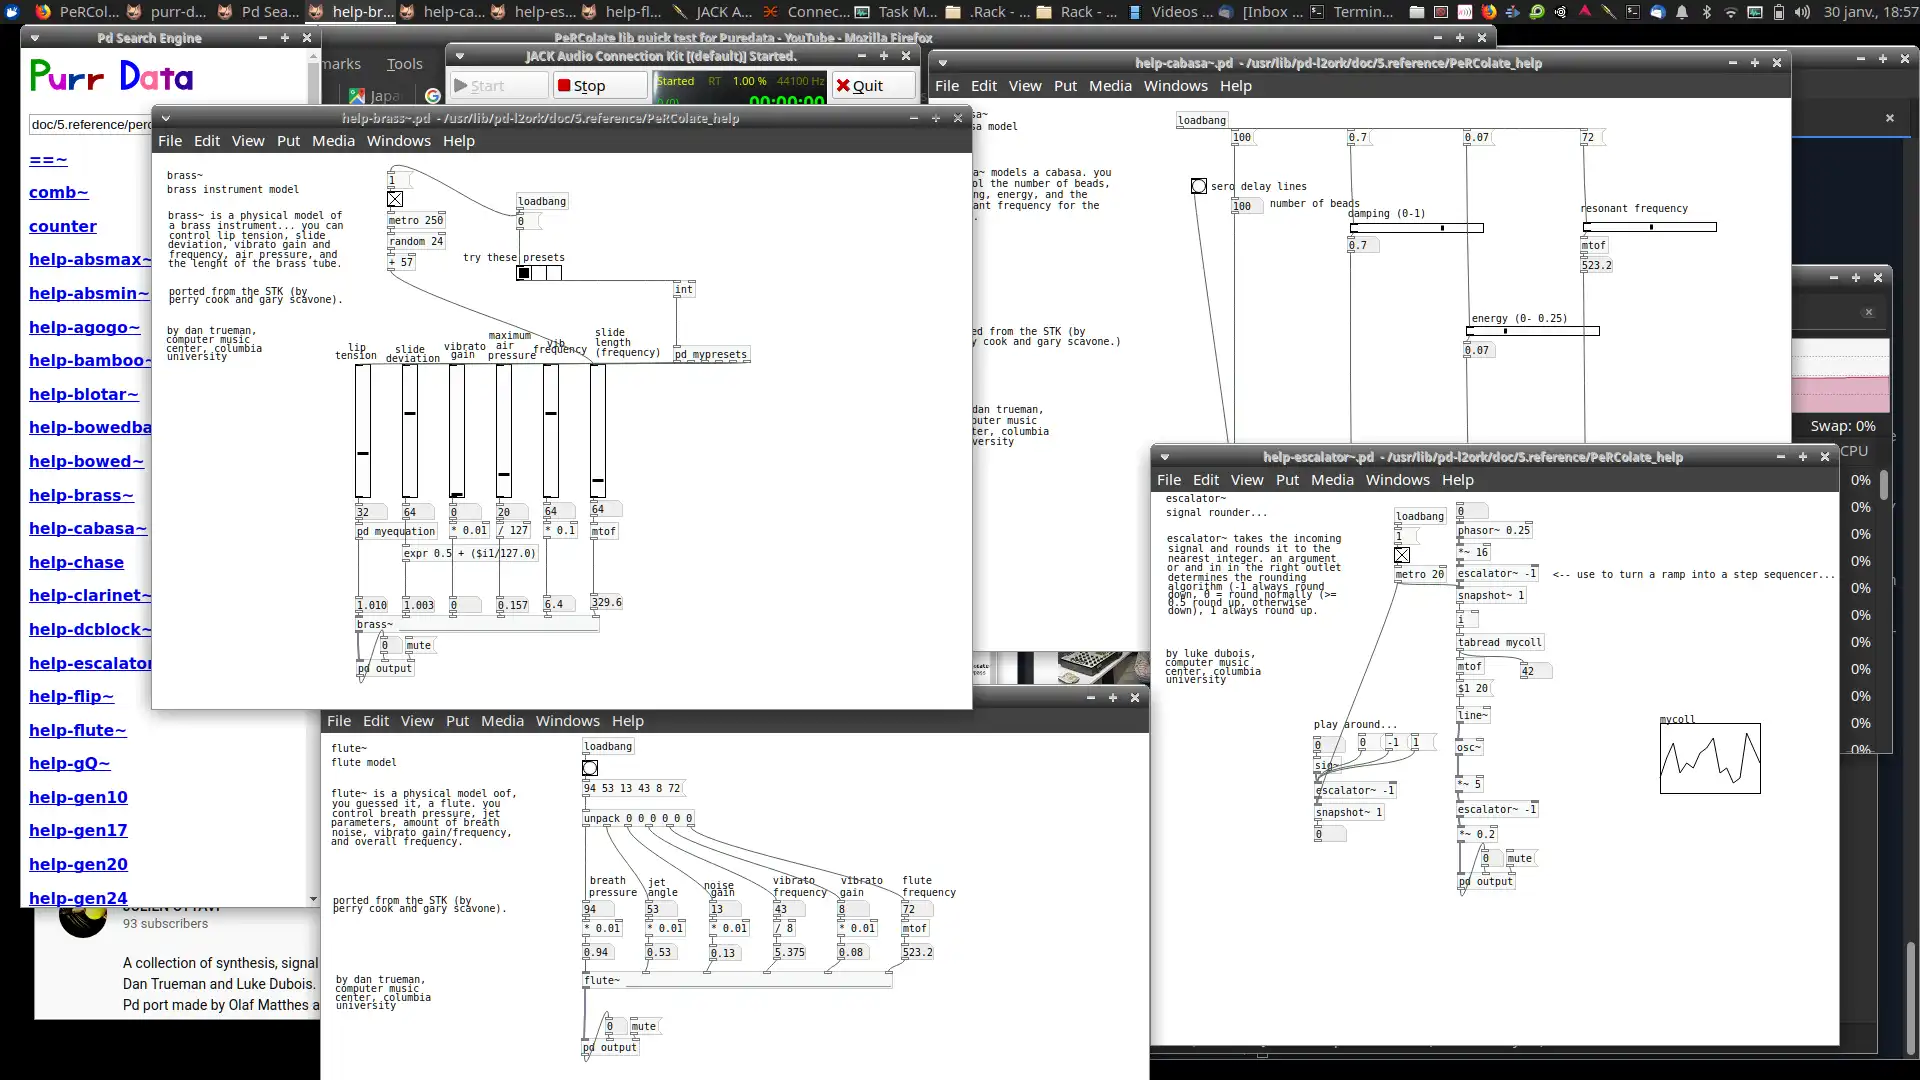The image size is (1920, 1080).
Task: Click the green spiral tray icon
Action: click(1537, 12)
